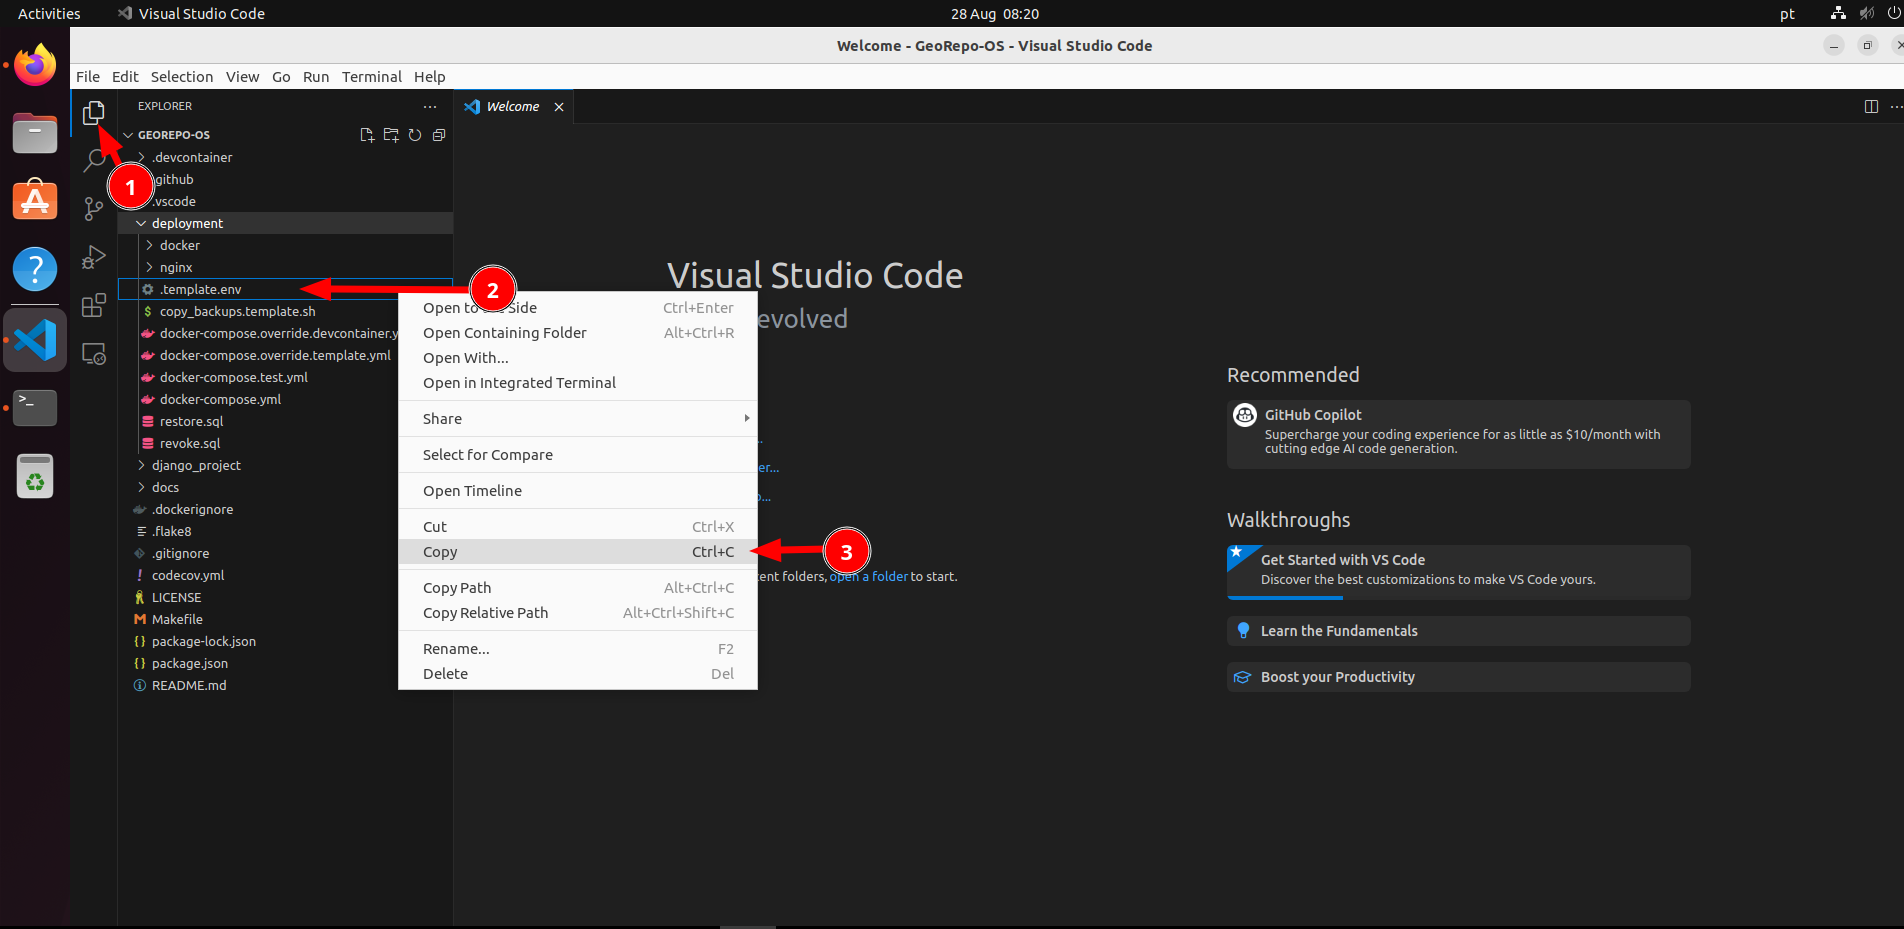The height and width of the screenshot is (929, 1904).
Task: Split the editor to the right
Action: (1871, 106)
